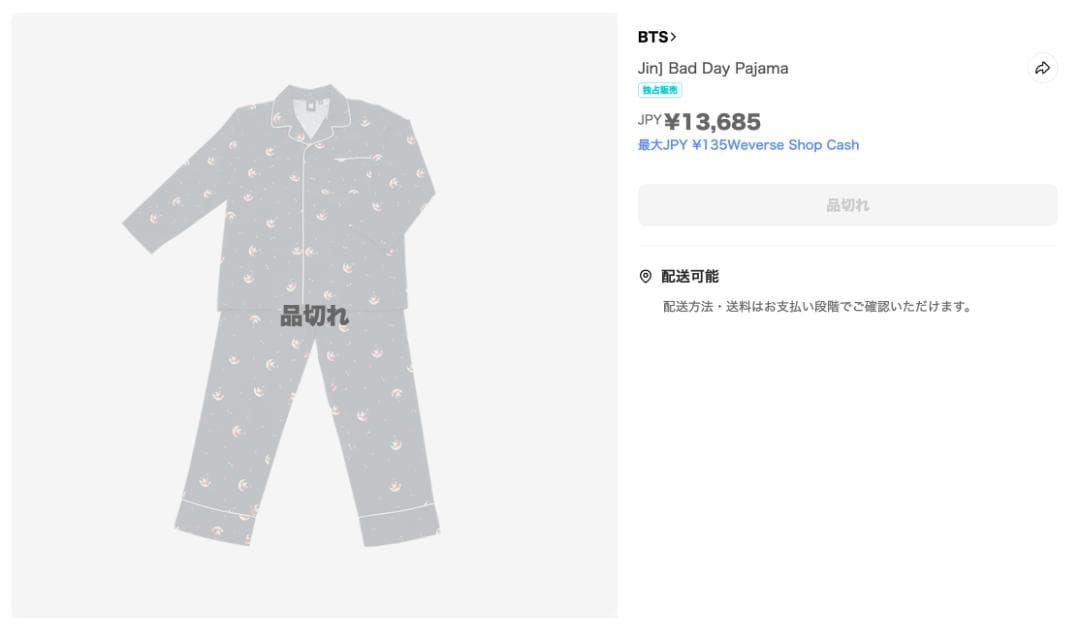Click the location pin delivery icon
The image size is (1080, 635).
pos(645,276)
